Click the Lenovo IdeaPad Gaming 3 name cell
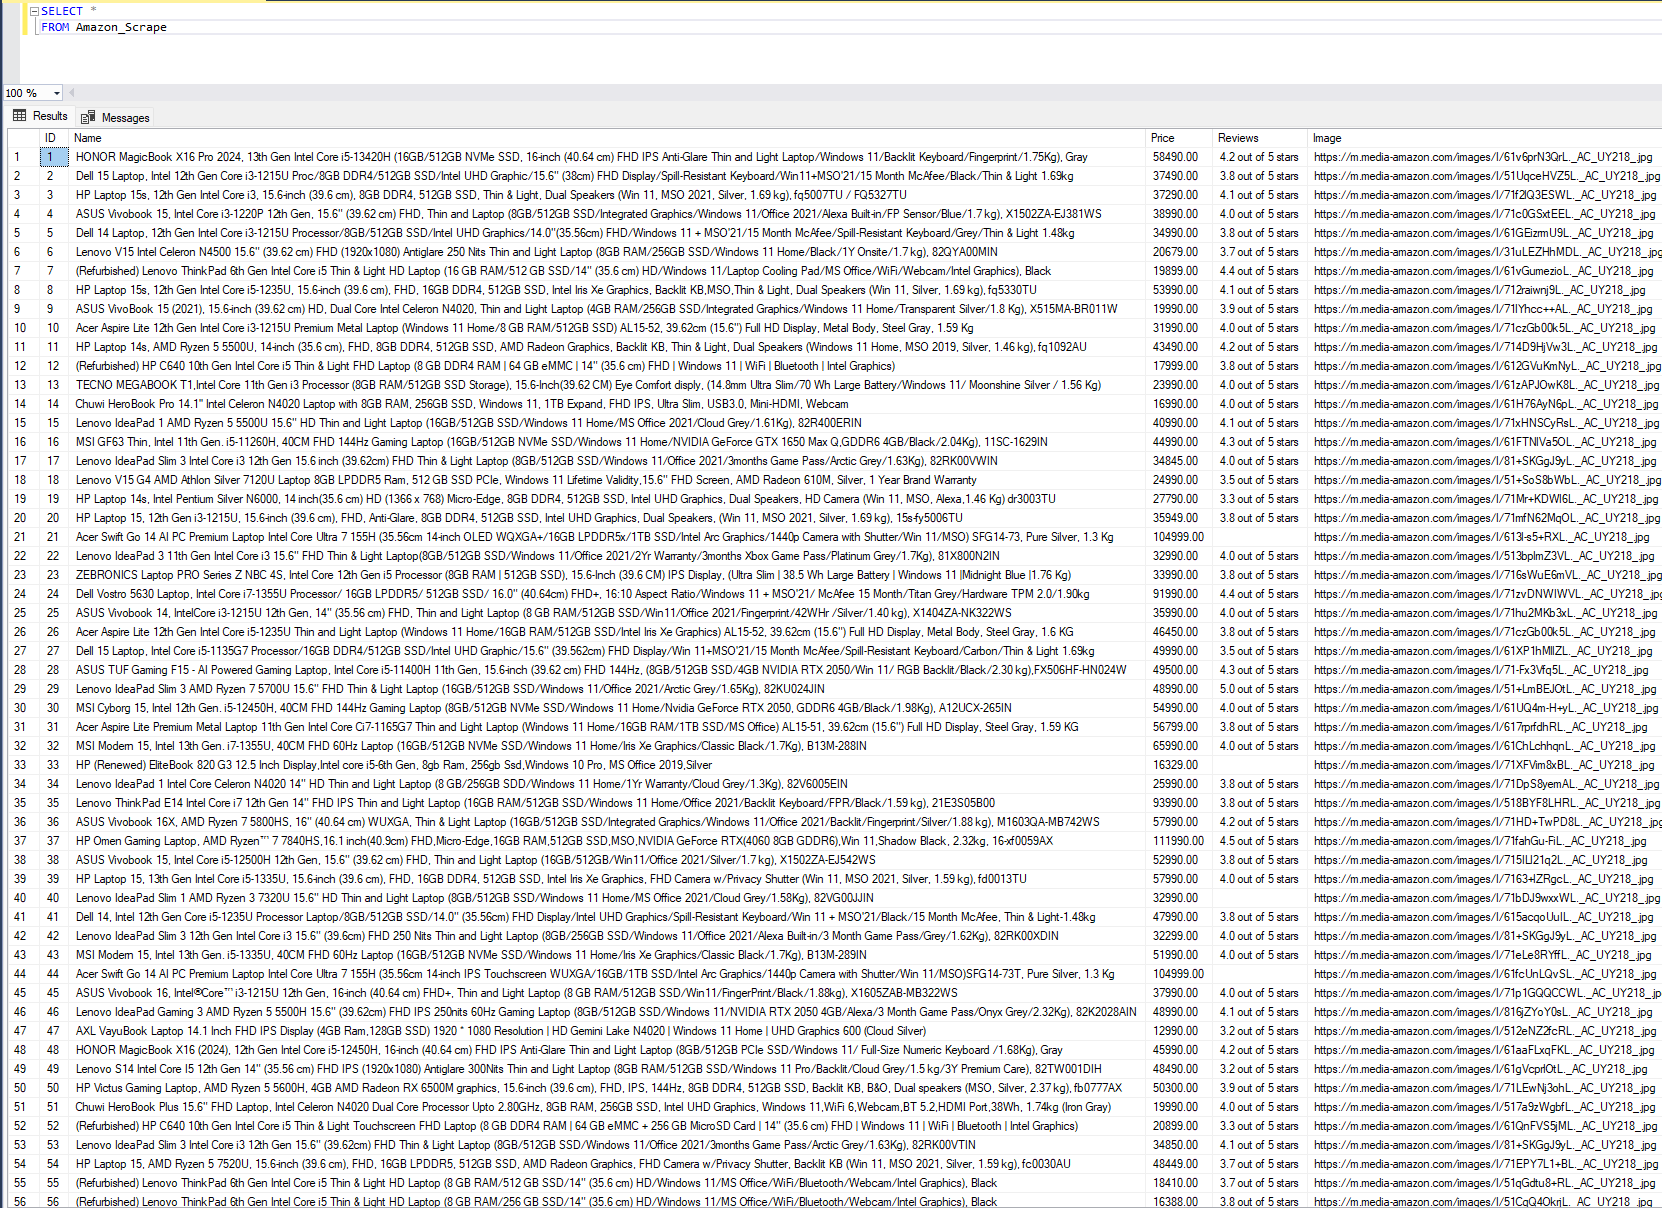 click(607, 1012)
